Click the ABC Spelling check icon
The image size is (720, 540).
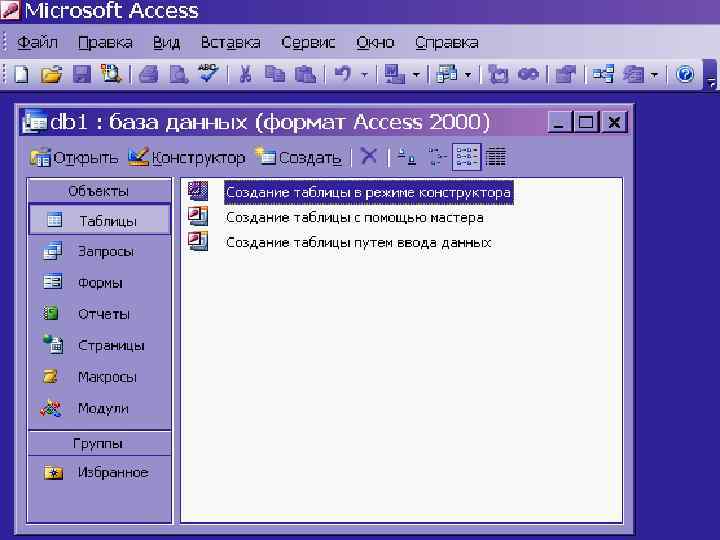(208, 73)
